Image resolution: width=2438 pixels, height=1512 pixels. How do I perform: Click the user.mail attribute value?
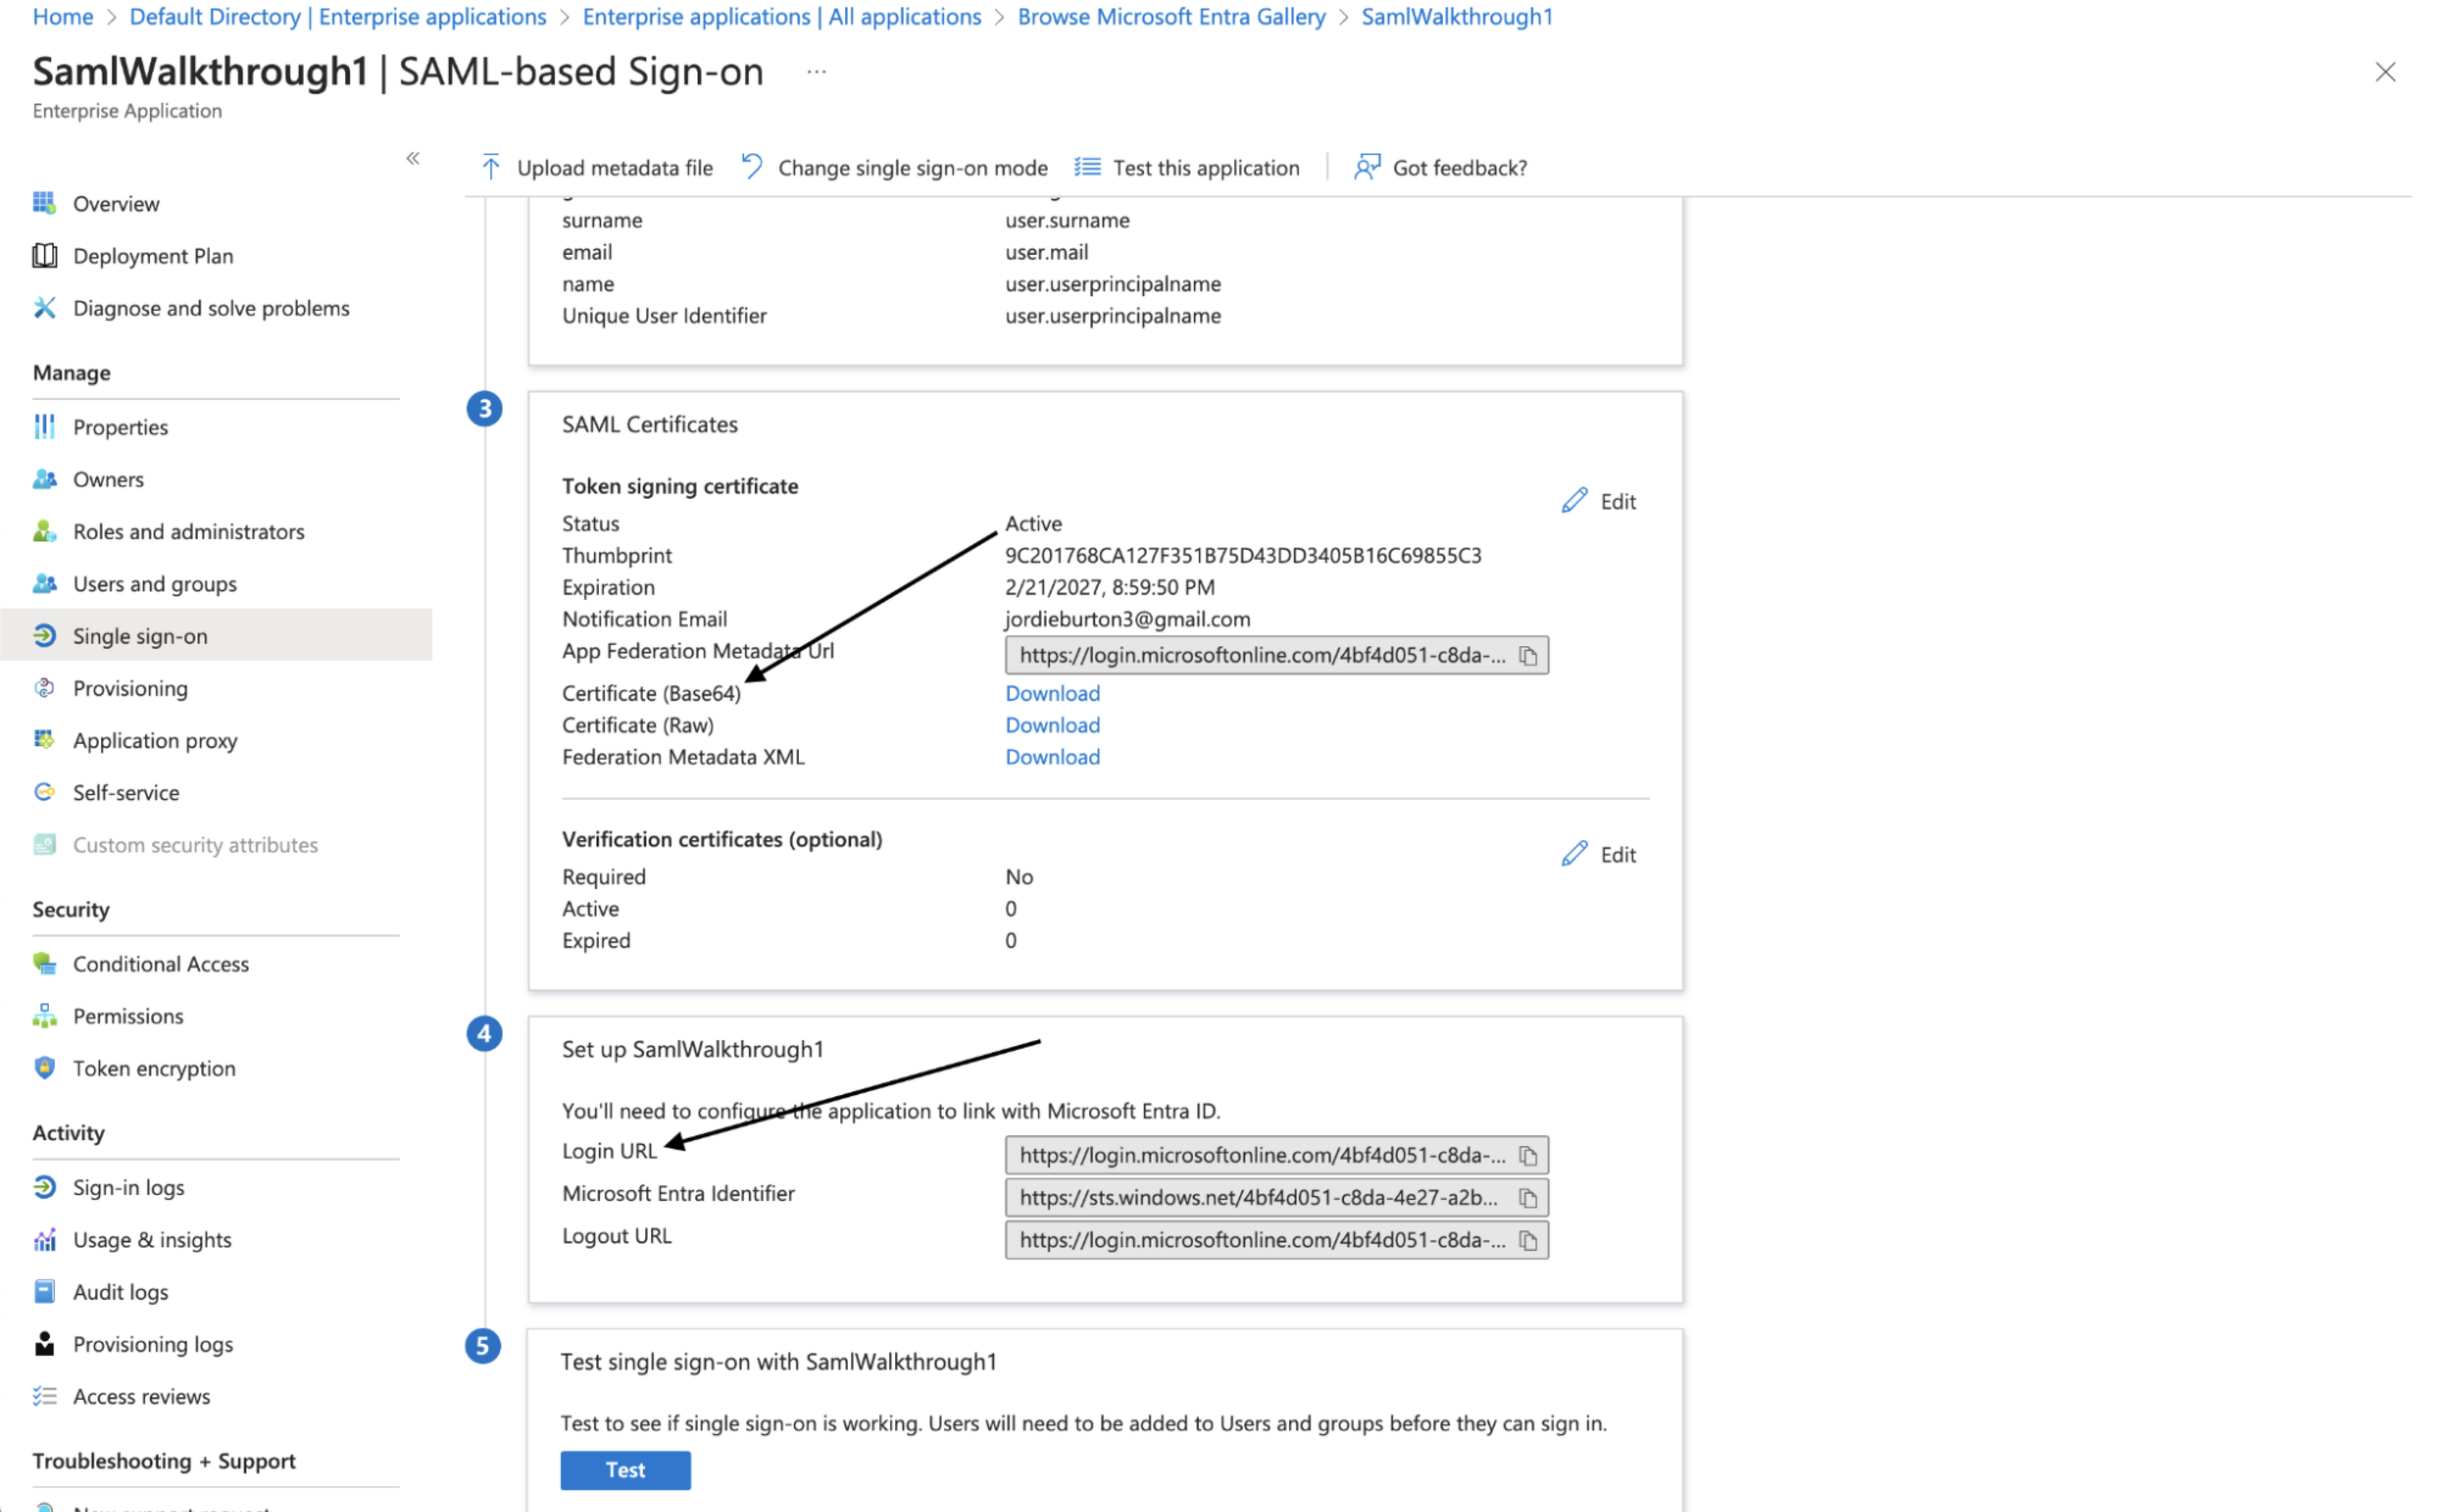1046,252
